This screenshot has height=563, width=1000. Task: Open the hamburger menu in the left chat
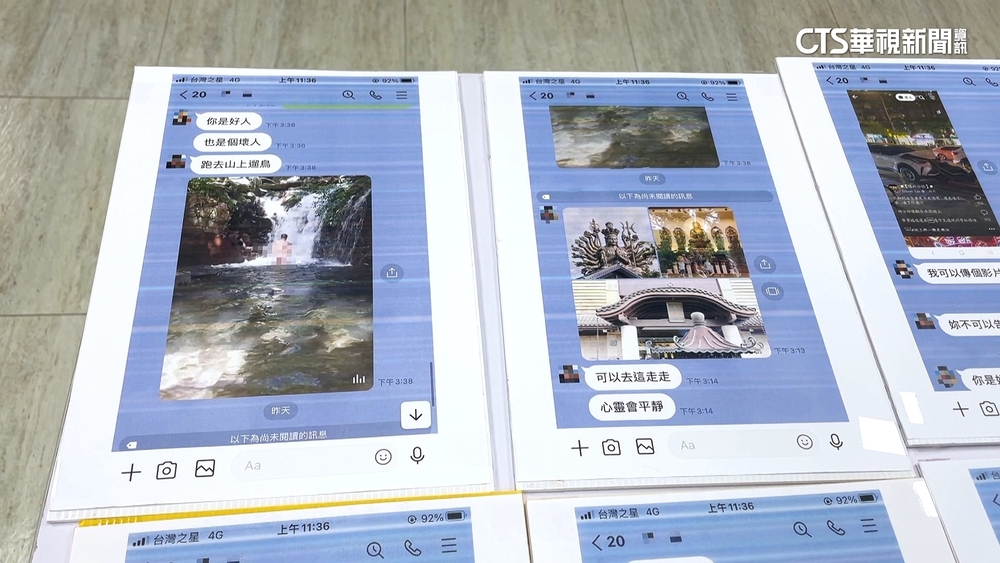pyautogui.click(x=402, y=95)
